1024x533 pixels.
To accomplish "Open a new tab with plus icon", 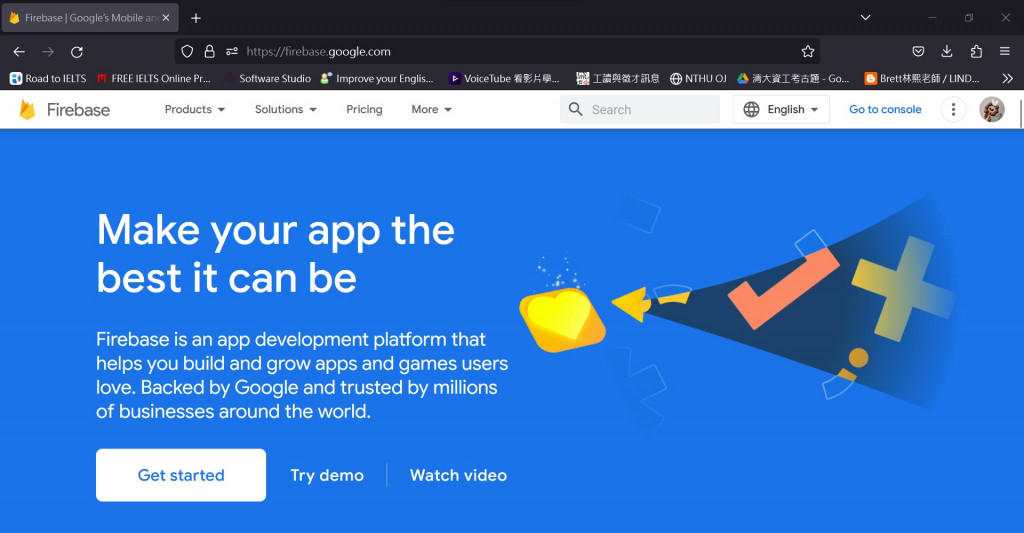I will coord(196,18).
